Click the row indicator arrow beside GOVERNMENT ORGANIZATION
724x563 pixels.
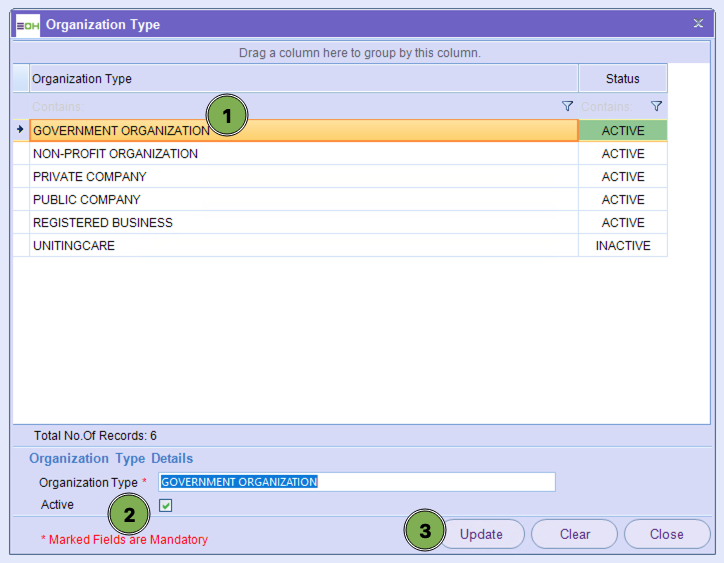20,130
